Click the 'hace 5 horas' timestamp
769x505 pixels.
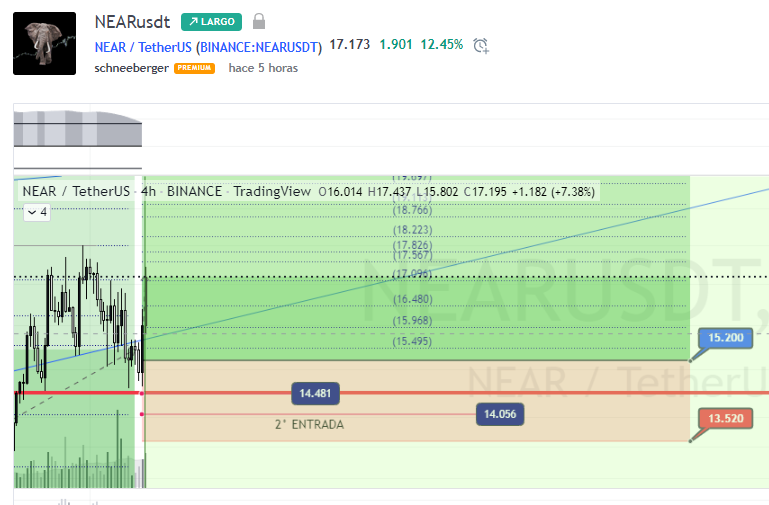coord(263,68)
